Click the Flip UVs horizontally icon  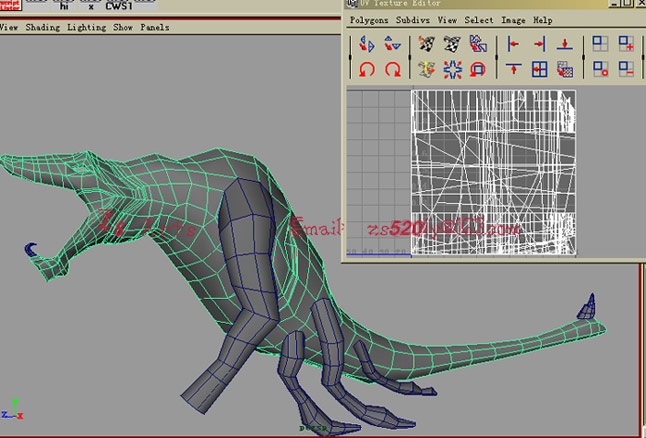click(367, 44)
